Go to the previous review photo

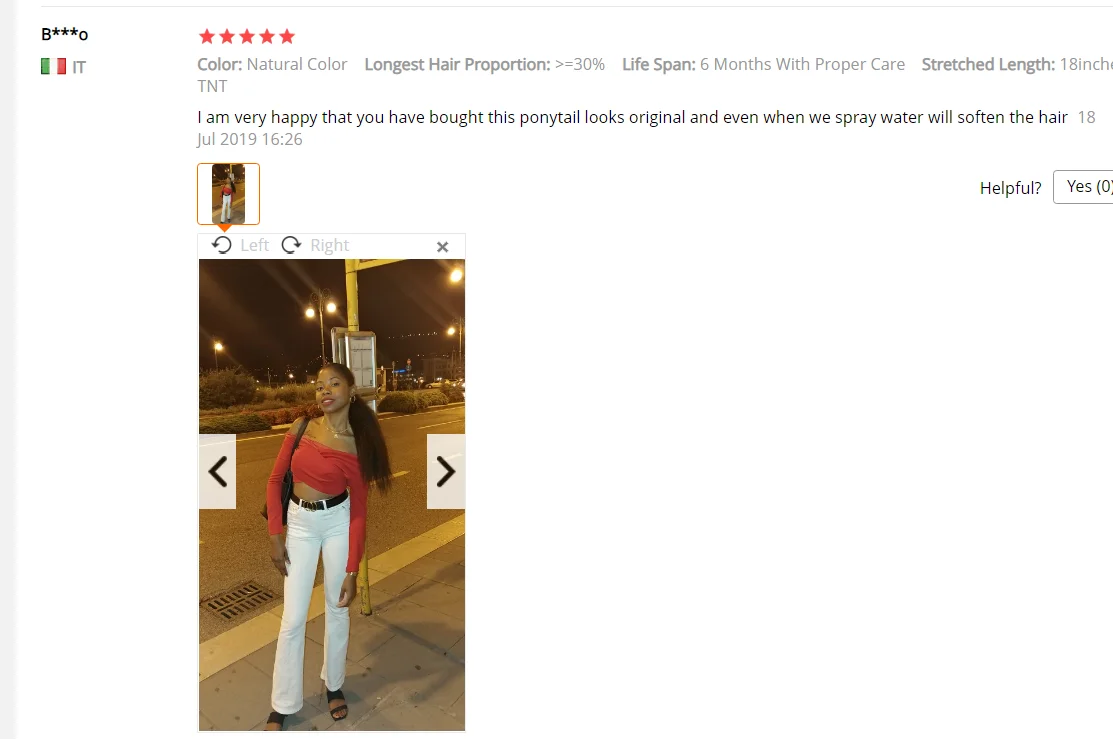[217, 471]
